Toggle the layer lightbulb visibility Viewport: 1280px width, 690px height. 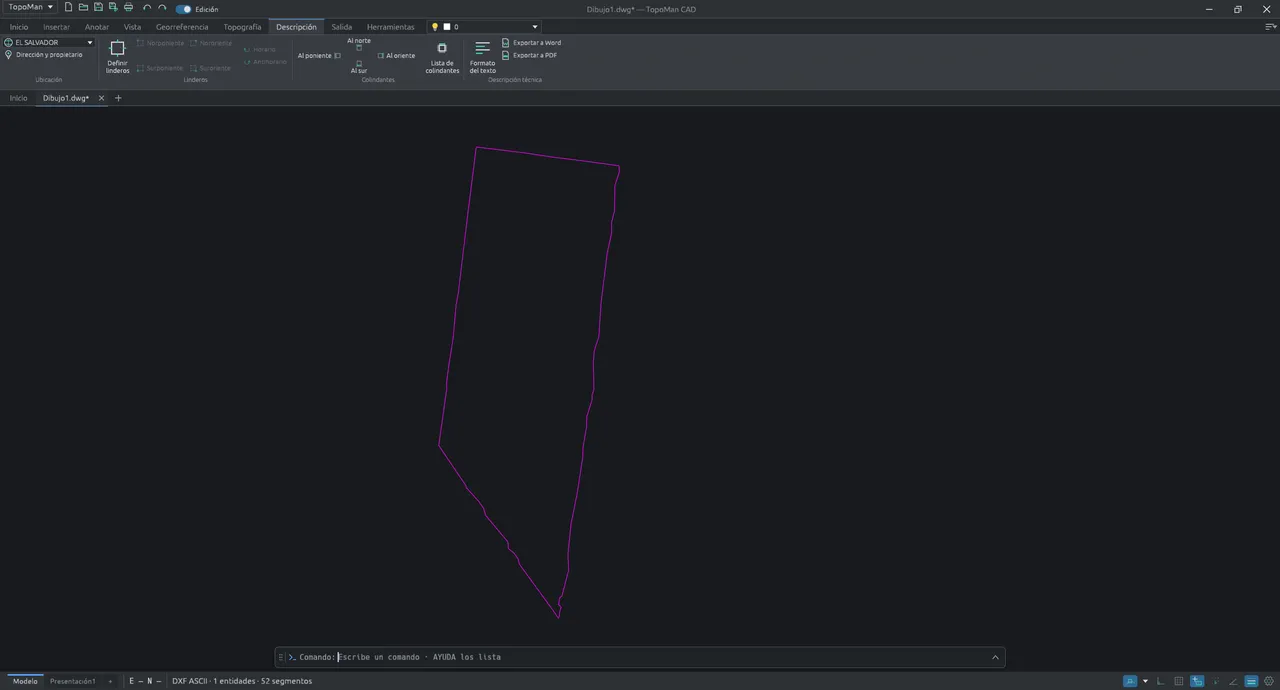coord(435,27)
